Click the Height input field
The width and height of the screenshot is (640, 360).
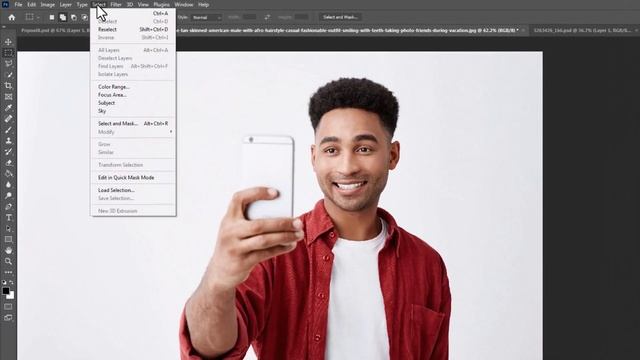click(302, 17)
